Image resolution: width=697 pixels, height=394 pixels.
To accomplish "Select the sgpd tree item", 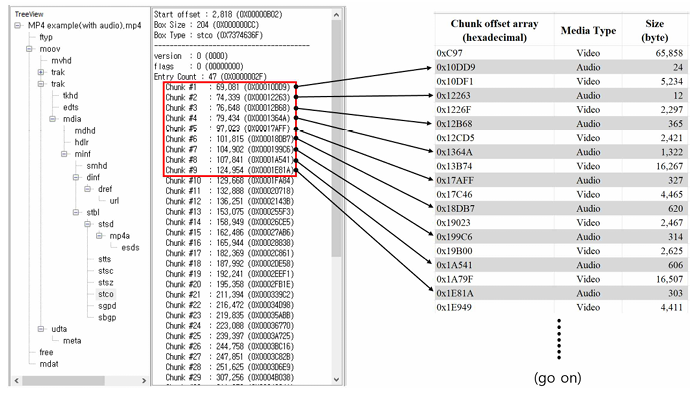I will [107, 306].
